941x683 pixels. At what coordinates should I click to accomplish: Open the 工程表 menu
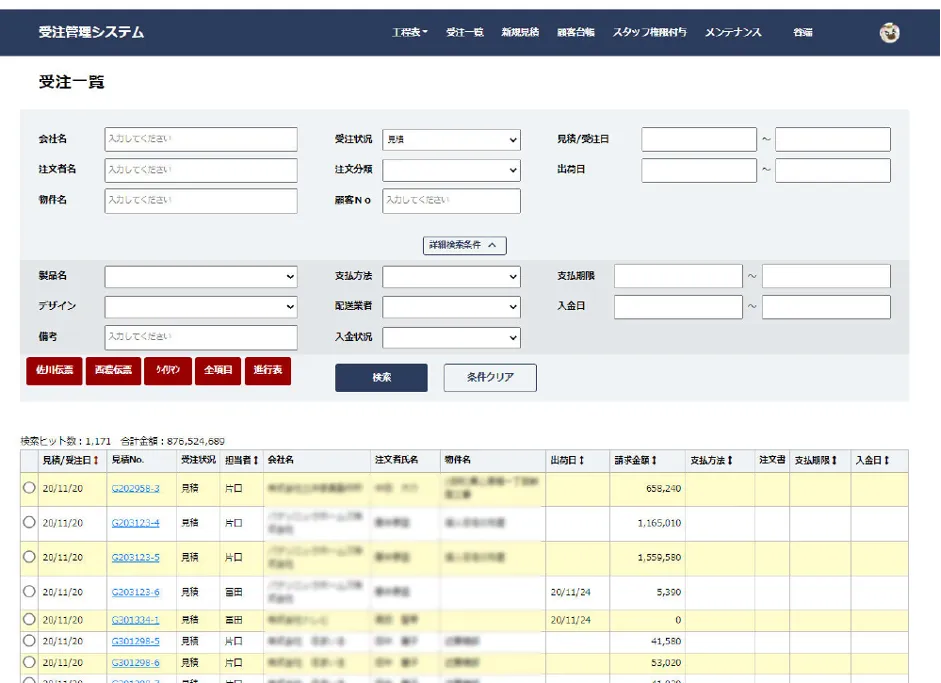click(409, 33)
